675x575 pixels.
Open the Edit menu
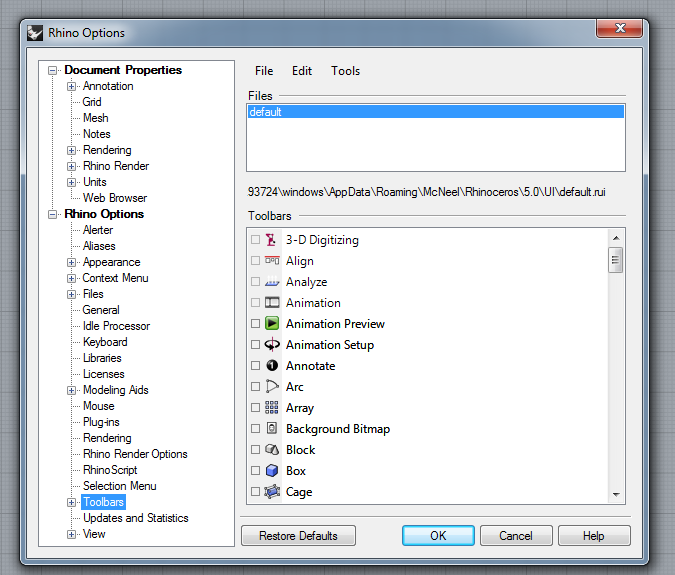pyautogui.click(x=302, y=71)
